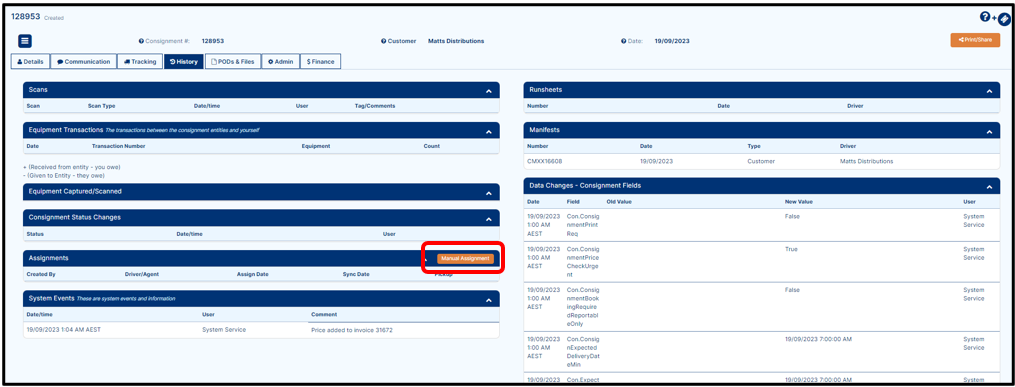Click the info icon beside Consignment #
This screenshot has width=1015, height=387.
140,41
